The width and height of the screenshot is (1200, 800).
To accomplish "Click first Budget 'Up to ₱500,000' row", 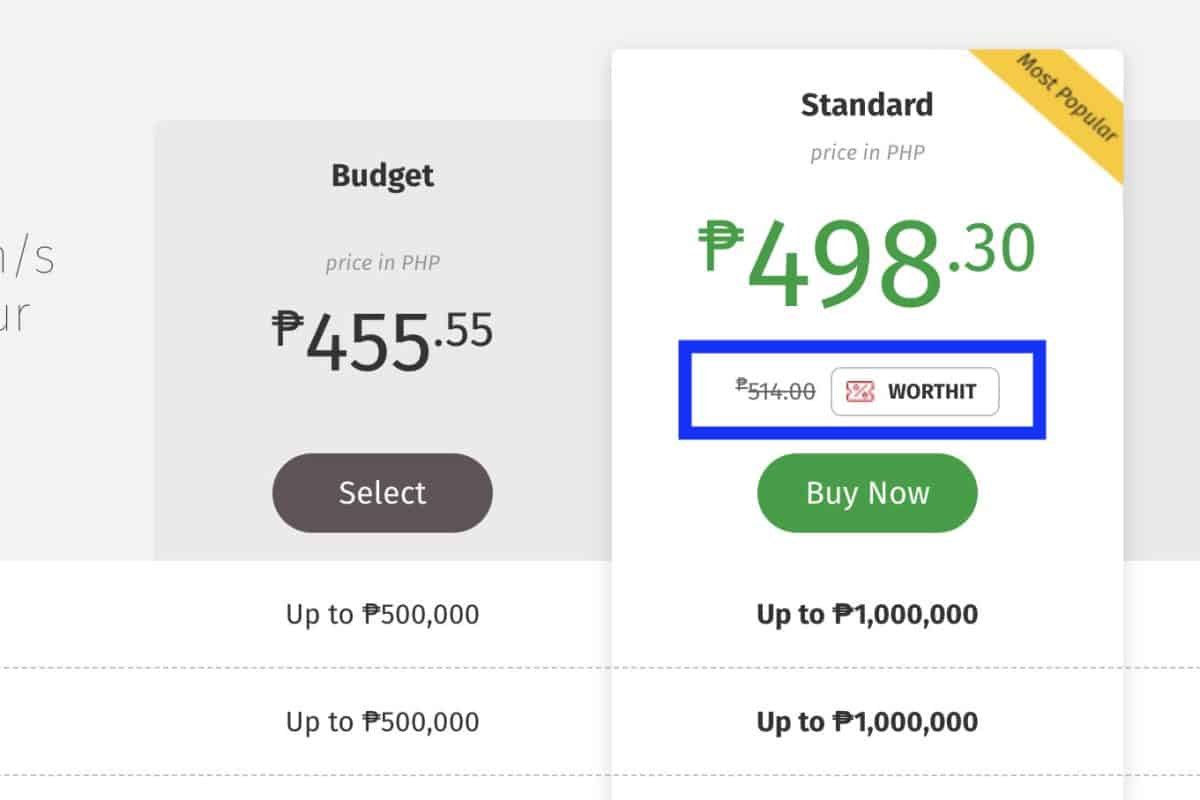I will 382,613.
